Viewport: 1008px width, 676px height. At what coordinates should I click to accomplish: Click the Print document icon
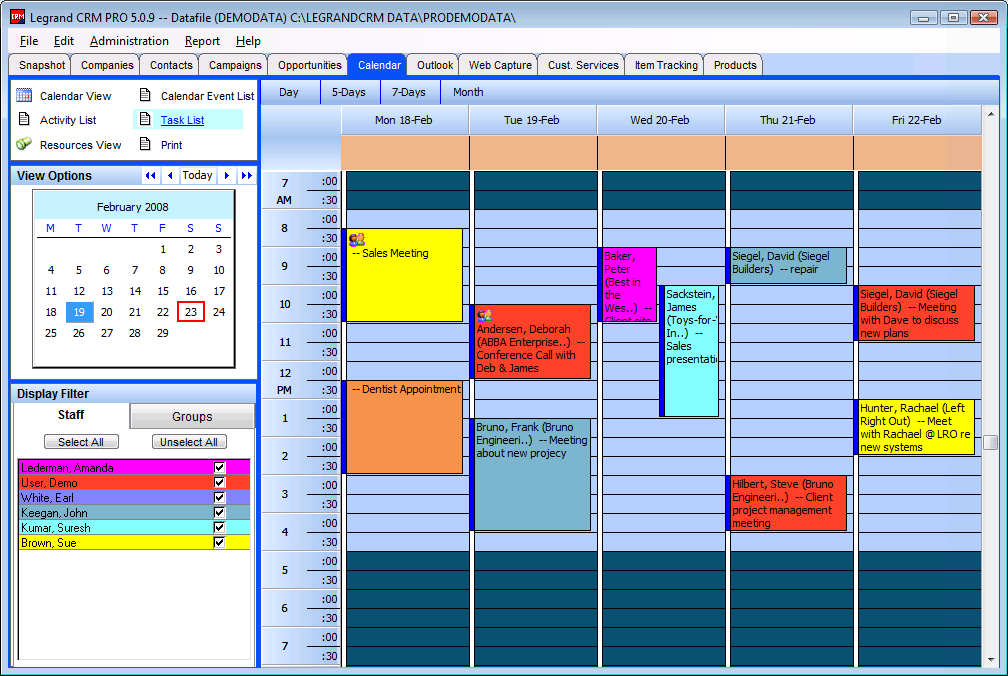(145, 144)
